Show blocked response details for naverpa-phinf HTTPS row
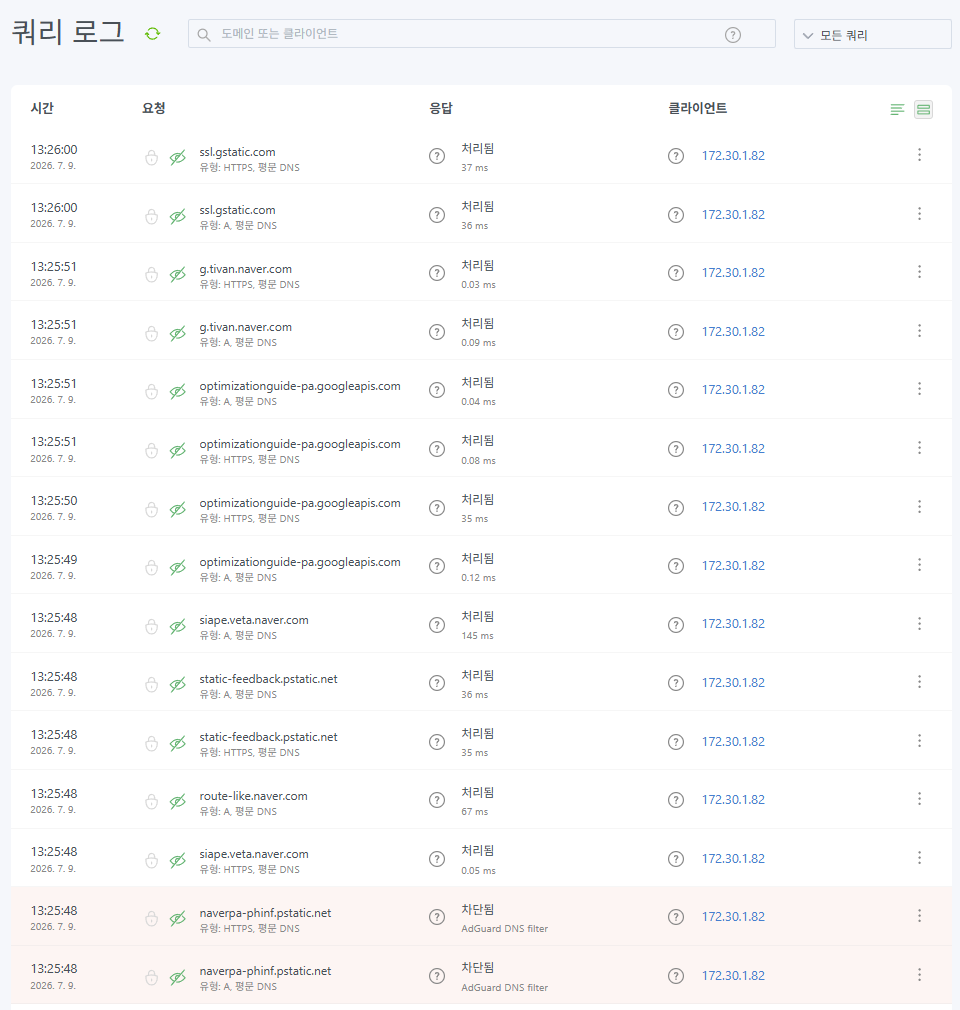The image size is (960, 1010). (x=437, y=917)
